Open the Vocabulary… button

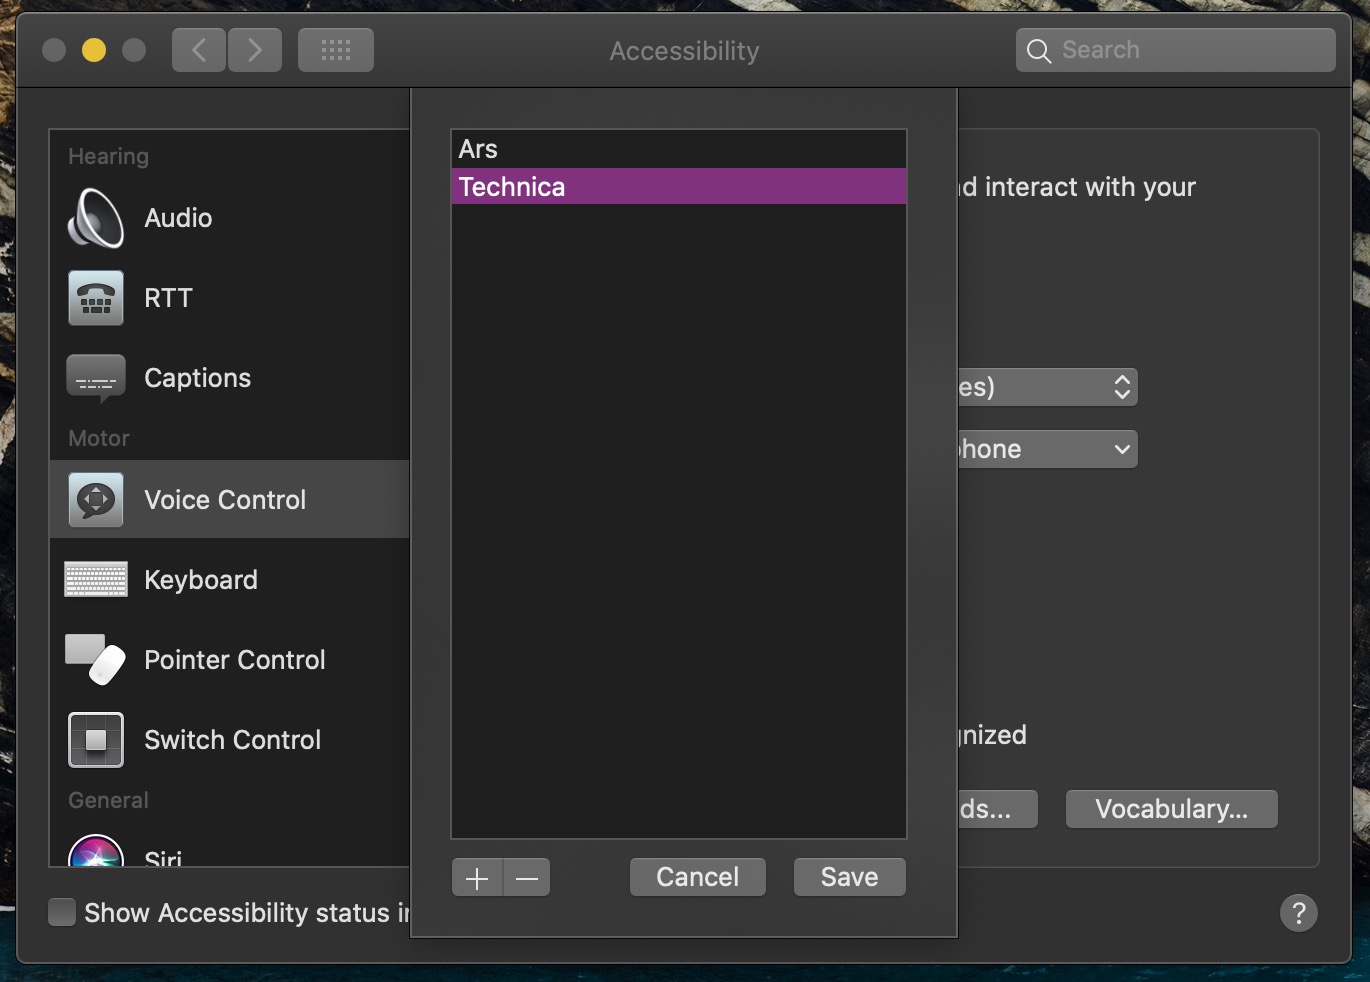coord(1171,809)
